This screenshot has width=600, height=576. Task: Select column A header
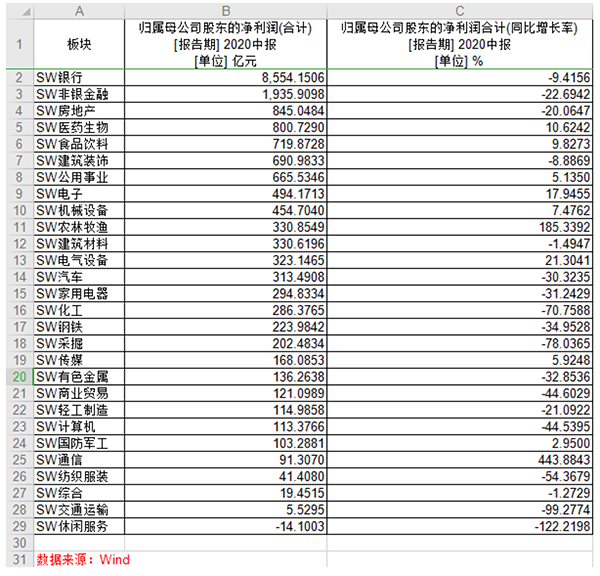80,9
